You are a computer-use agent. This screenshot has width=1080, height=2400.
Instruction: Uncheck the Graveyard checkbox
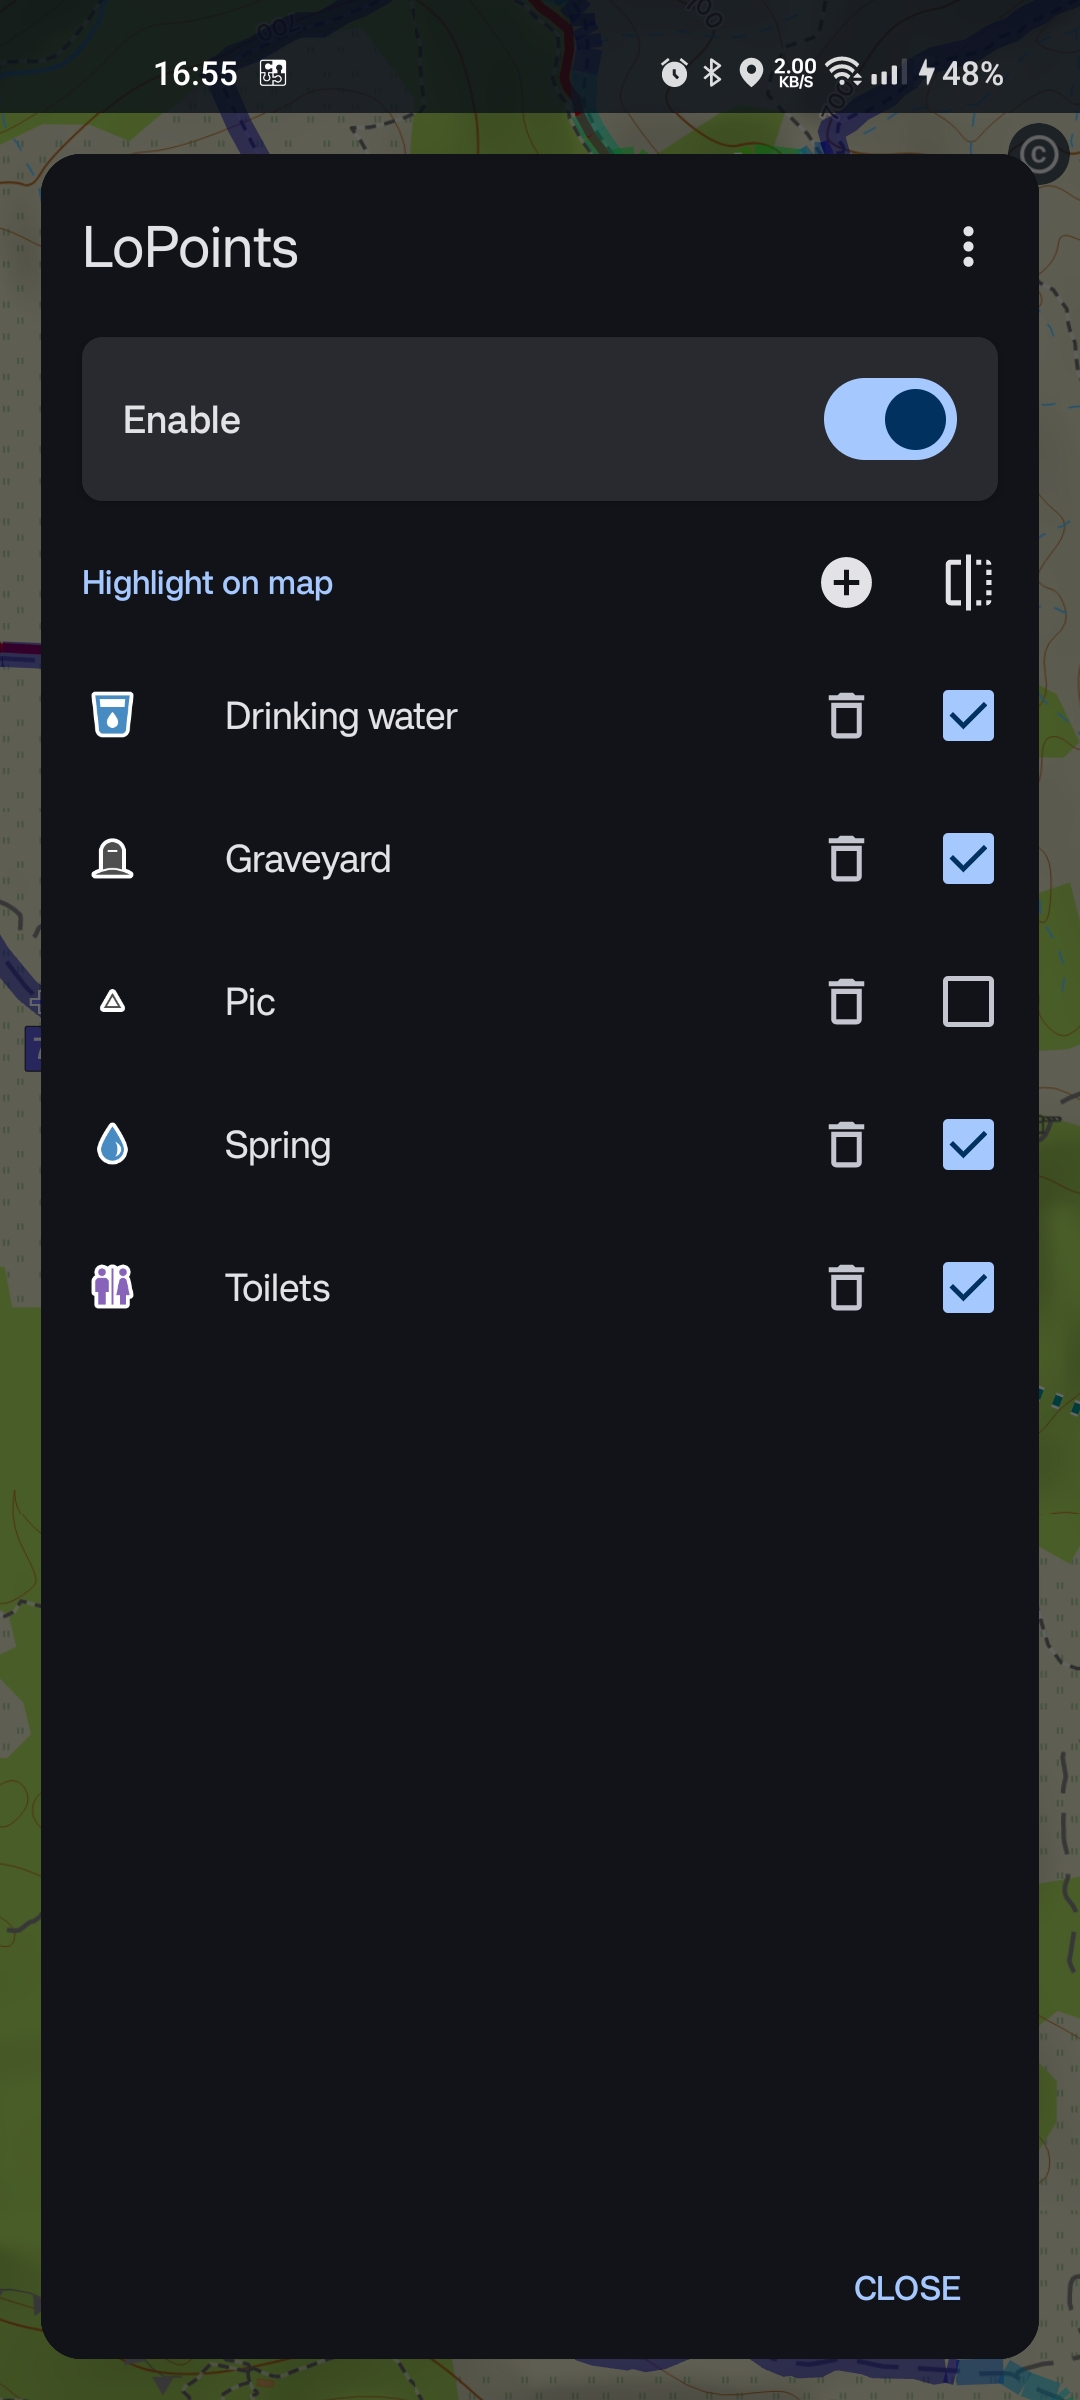click(x=968, y=859)
